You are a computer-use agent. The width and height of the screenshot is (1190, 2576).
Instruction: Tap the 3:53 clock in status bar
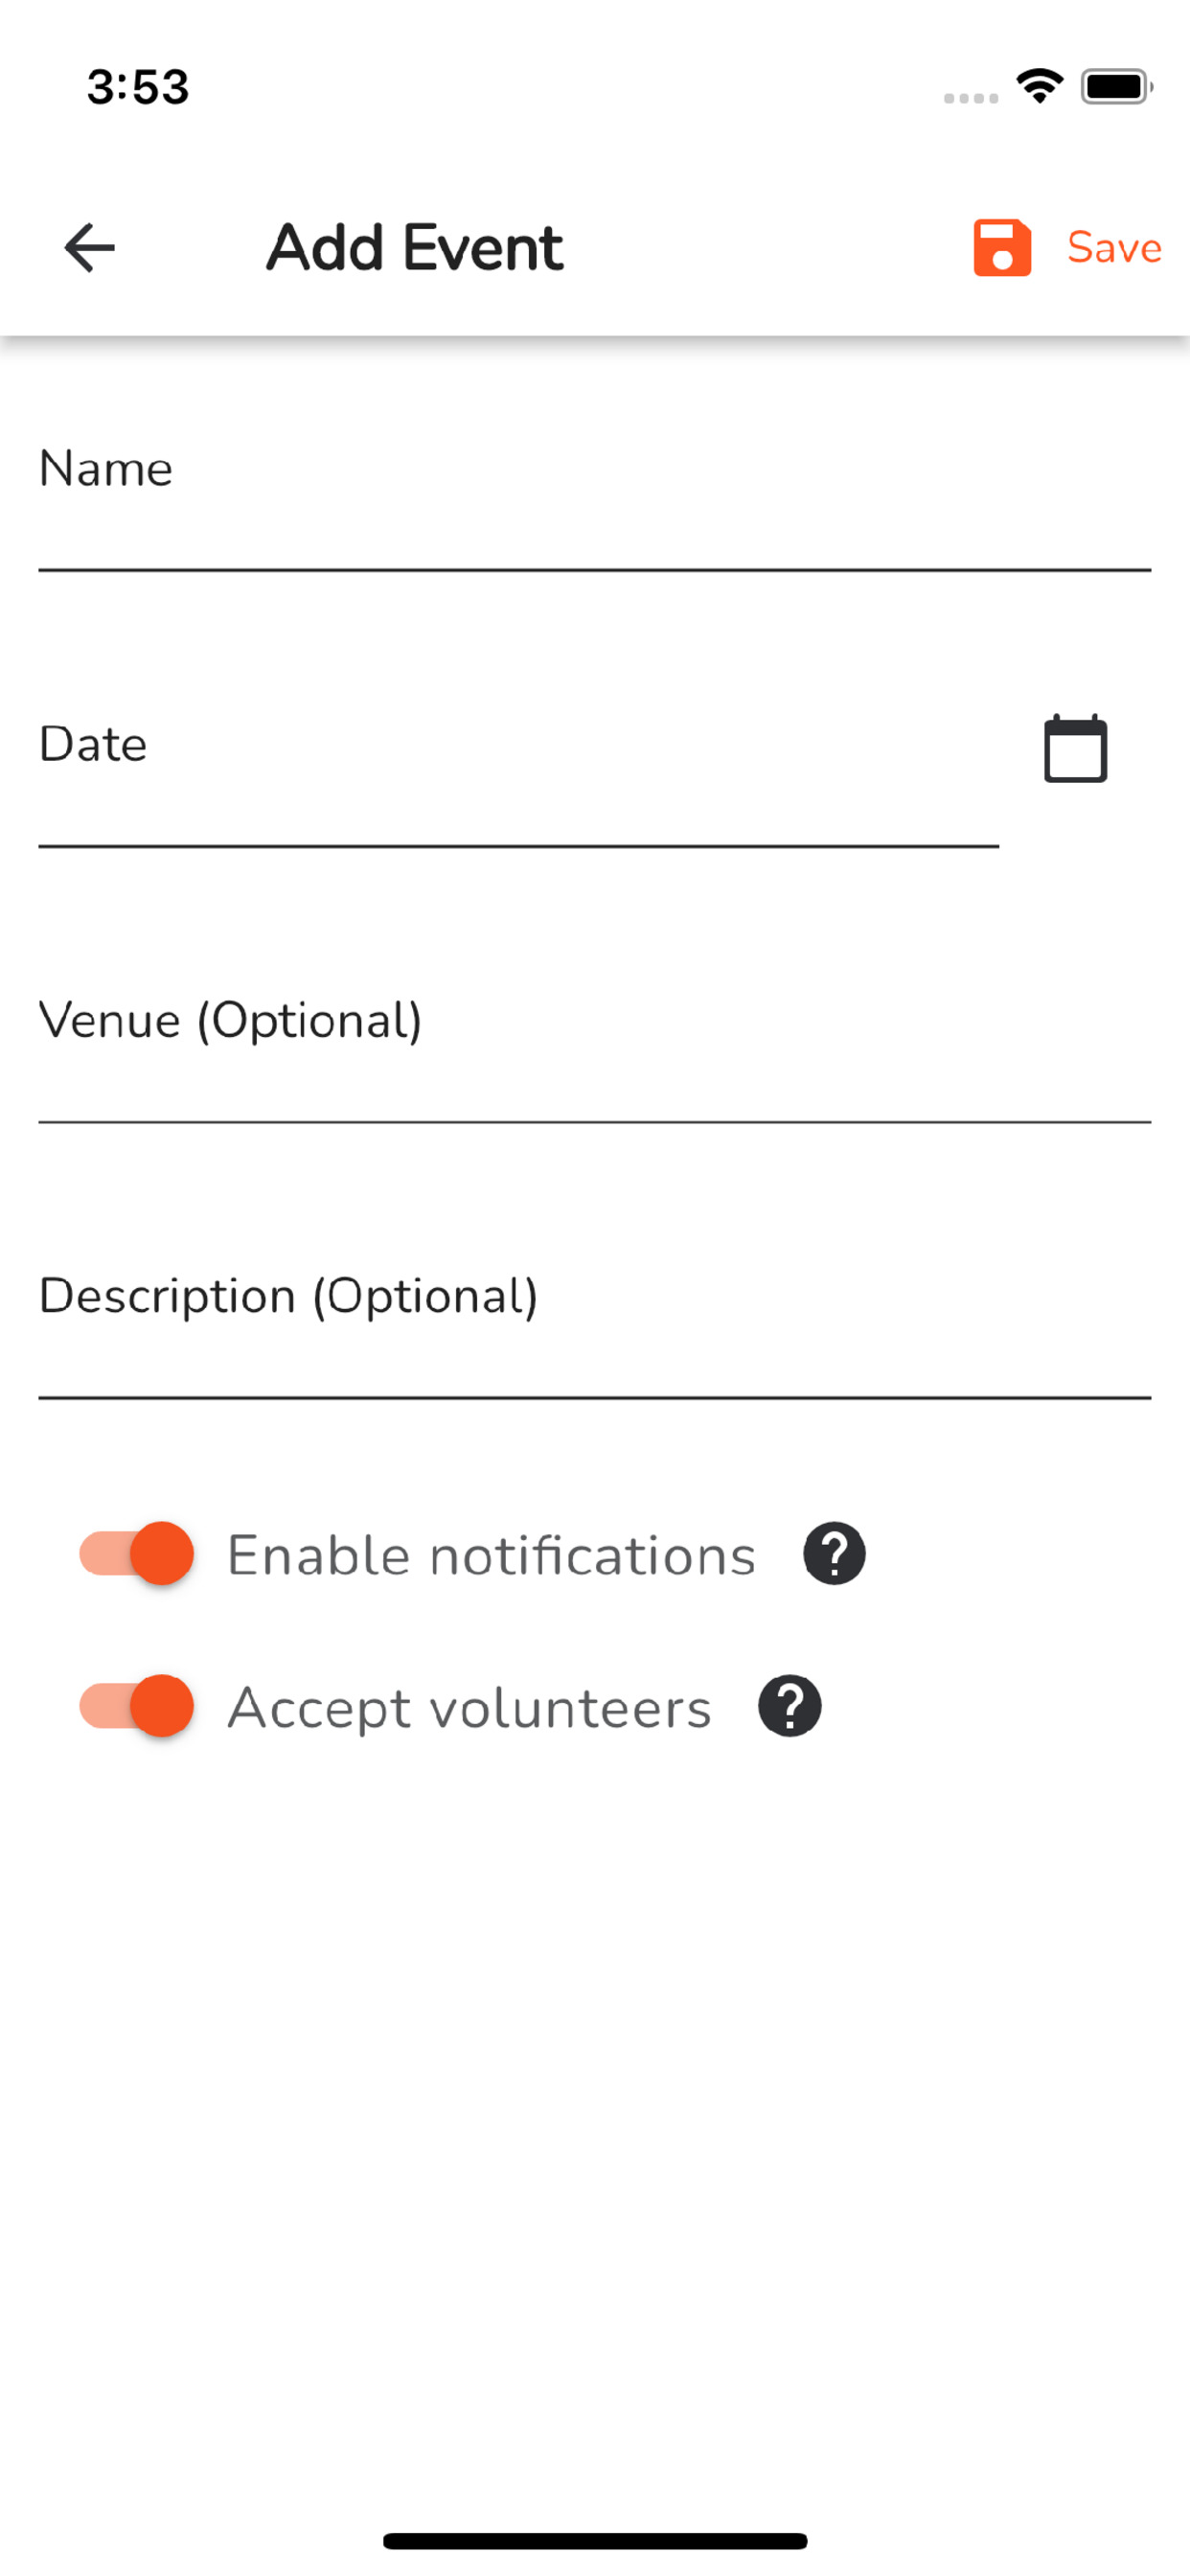click(x=138, y=87)
